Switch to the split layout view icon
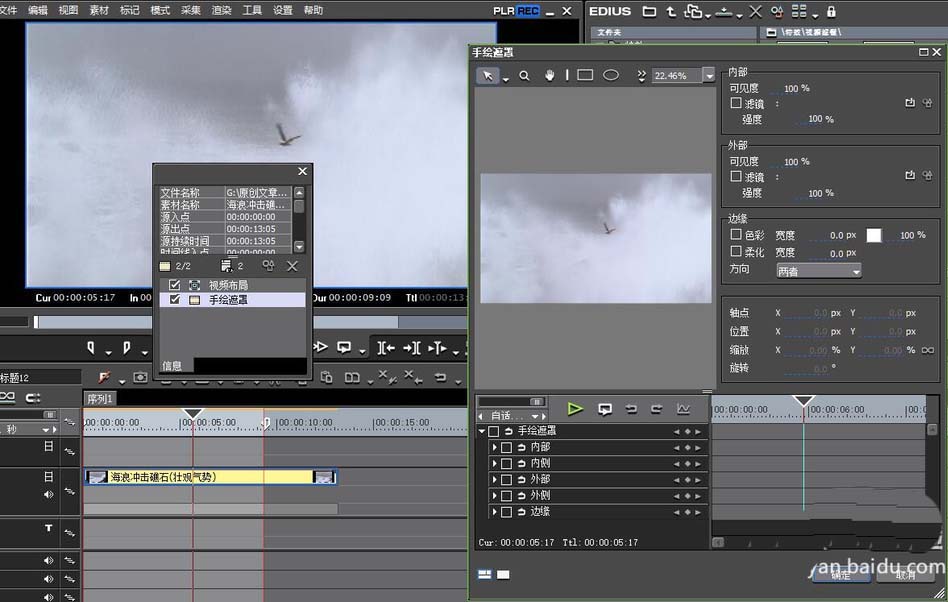948x602 pixels. tap(485, 574)
